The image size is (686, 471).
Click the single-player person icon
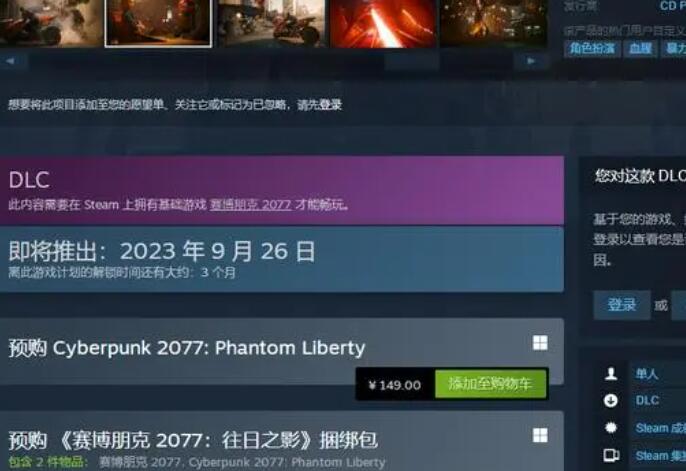click(611, 373)
